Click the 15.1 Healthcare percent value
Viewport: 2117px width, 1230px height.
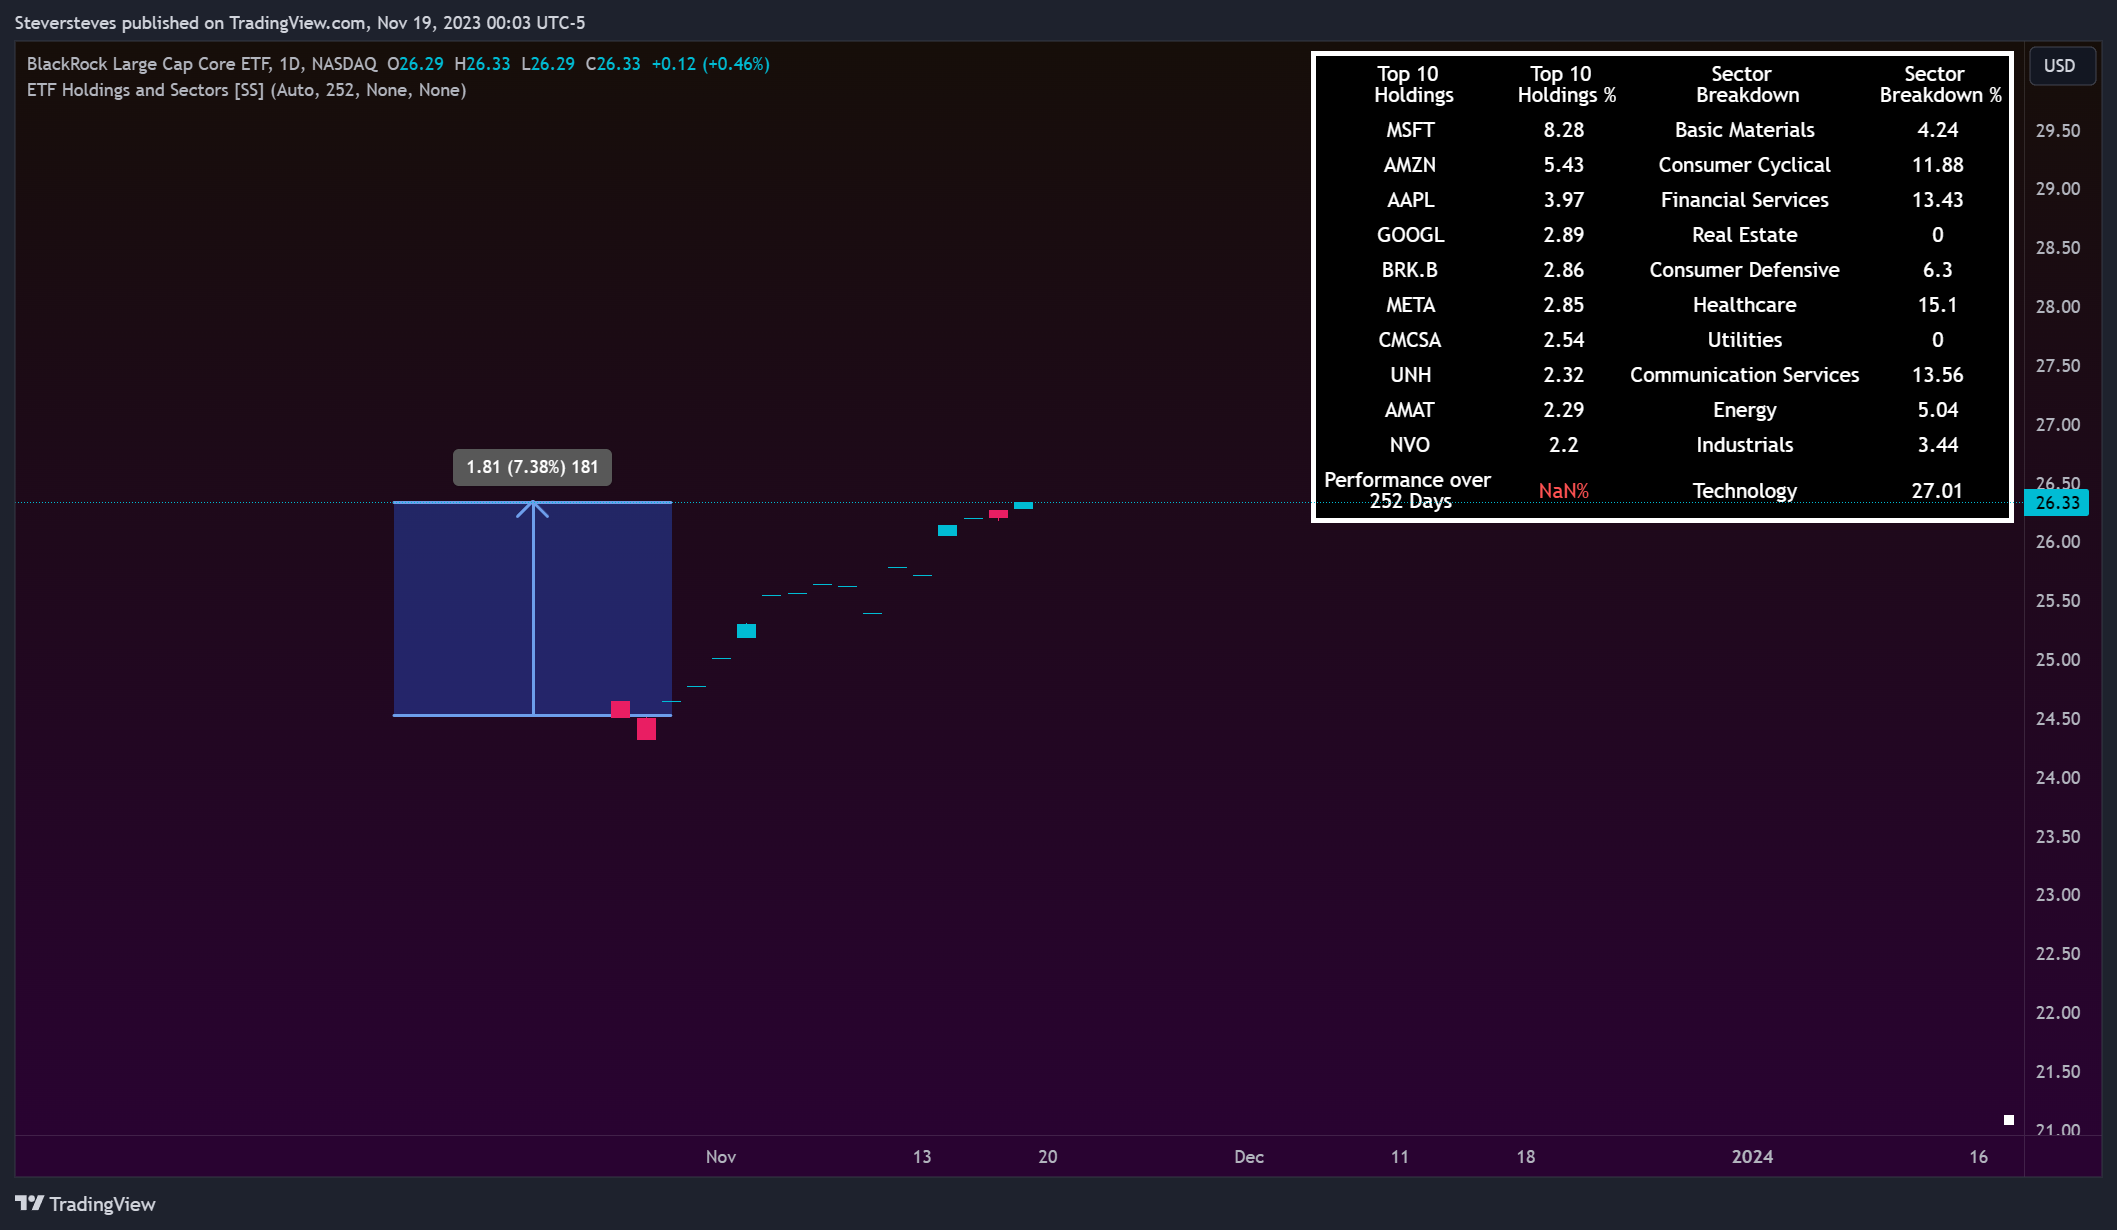tap(1937, 305)
